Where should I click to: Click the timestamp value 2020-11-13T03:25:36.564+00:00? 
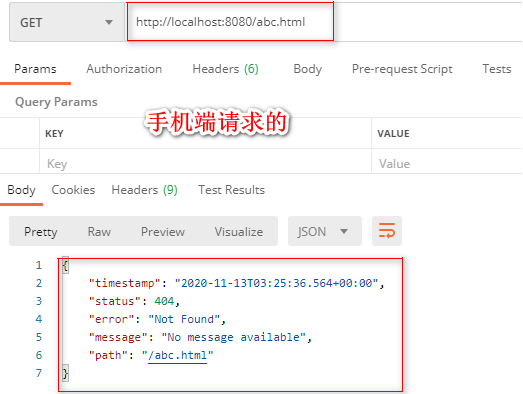277,283
